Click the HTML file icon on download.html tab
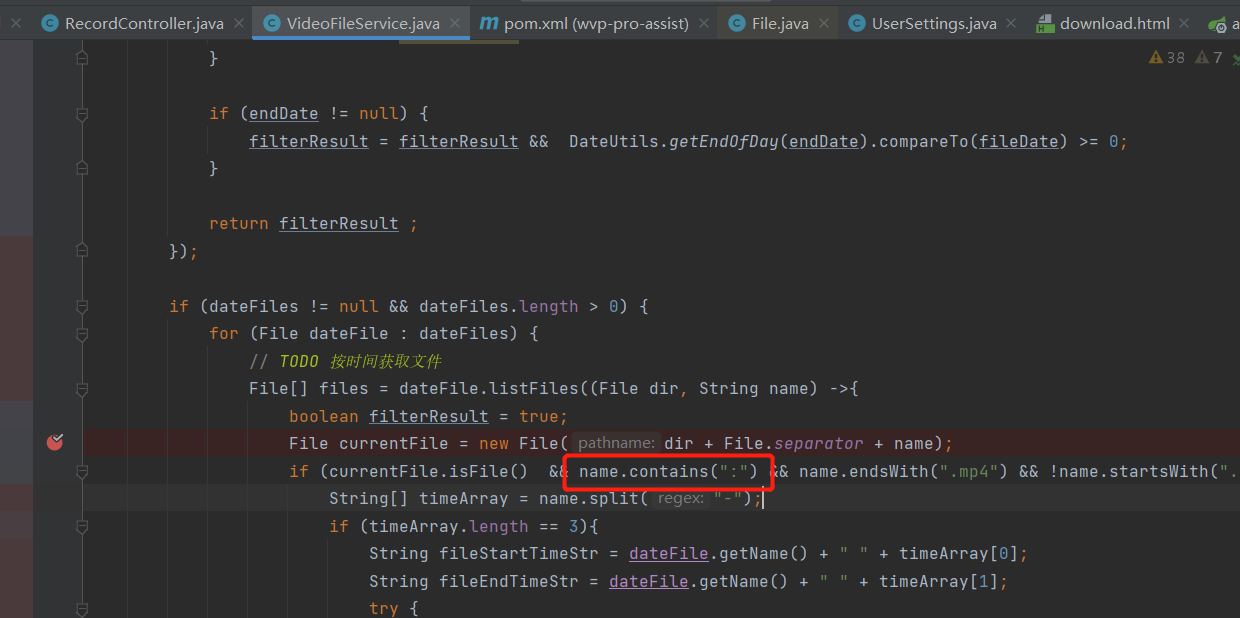The height and width of the screenshot is (618, 1240). click(1046, 22)
